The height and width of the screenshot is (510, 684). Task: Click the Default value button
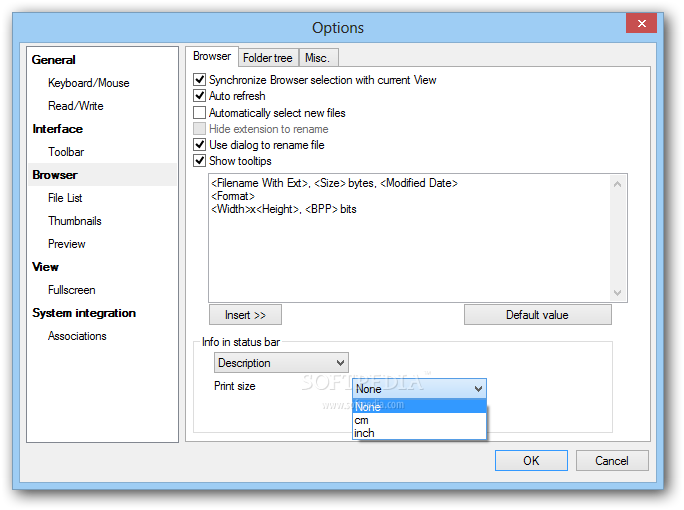click(x=537, y=315)
